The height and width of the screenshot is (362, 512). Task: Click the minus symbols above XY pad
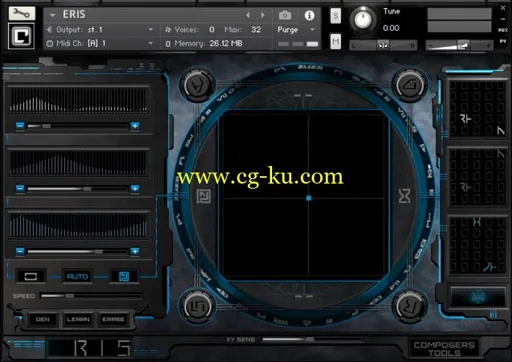(303, 96)
